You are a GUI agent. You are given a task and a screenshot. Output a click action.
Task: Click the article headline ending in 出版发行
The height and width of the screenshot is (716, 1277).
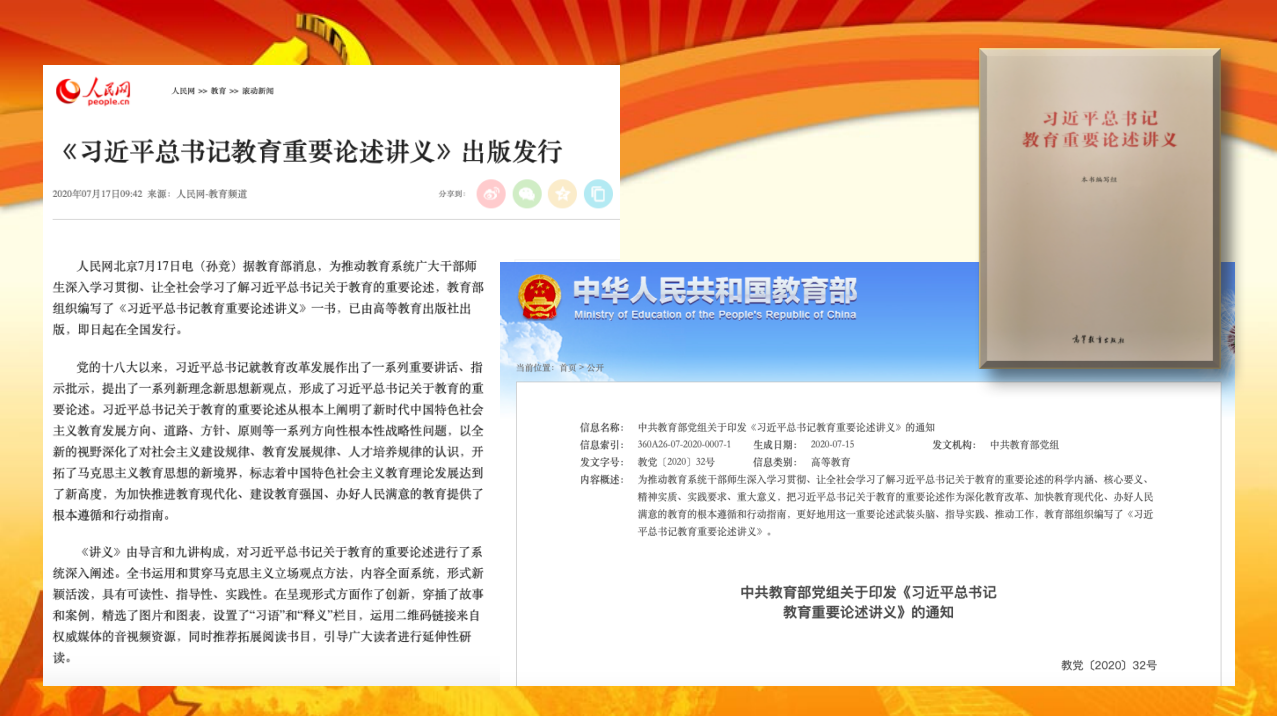[x=312, y=152]
